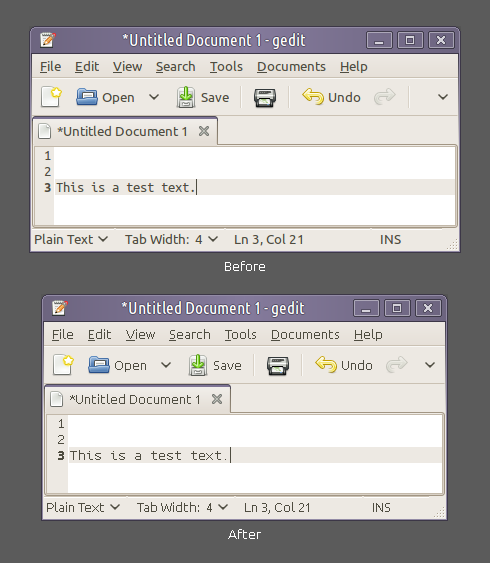Viewport: 490px width, 563px height.
Task: Open Search menu in After window
Action: [x=190, y=335]
